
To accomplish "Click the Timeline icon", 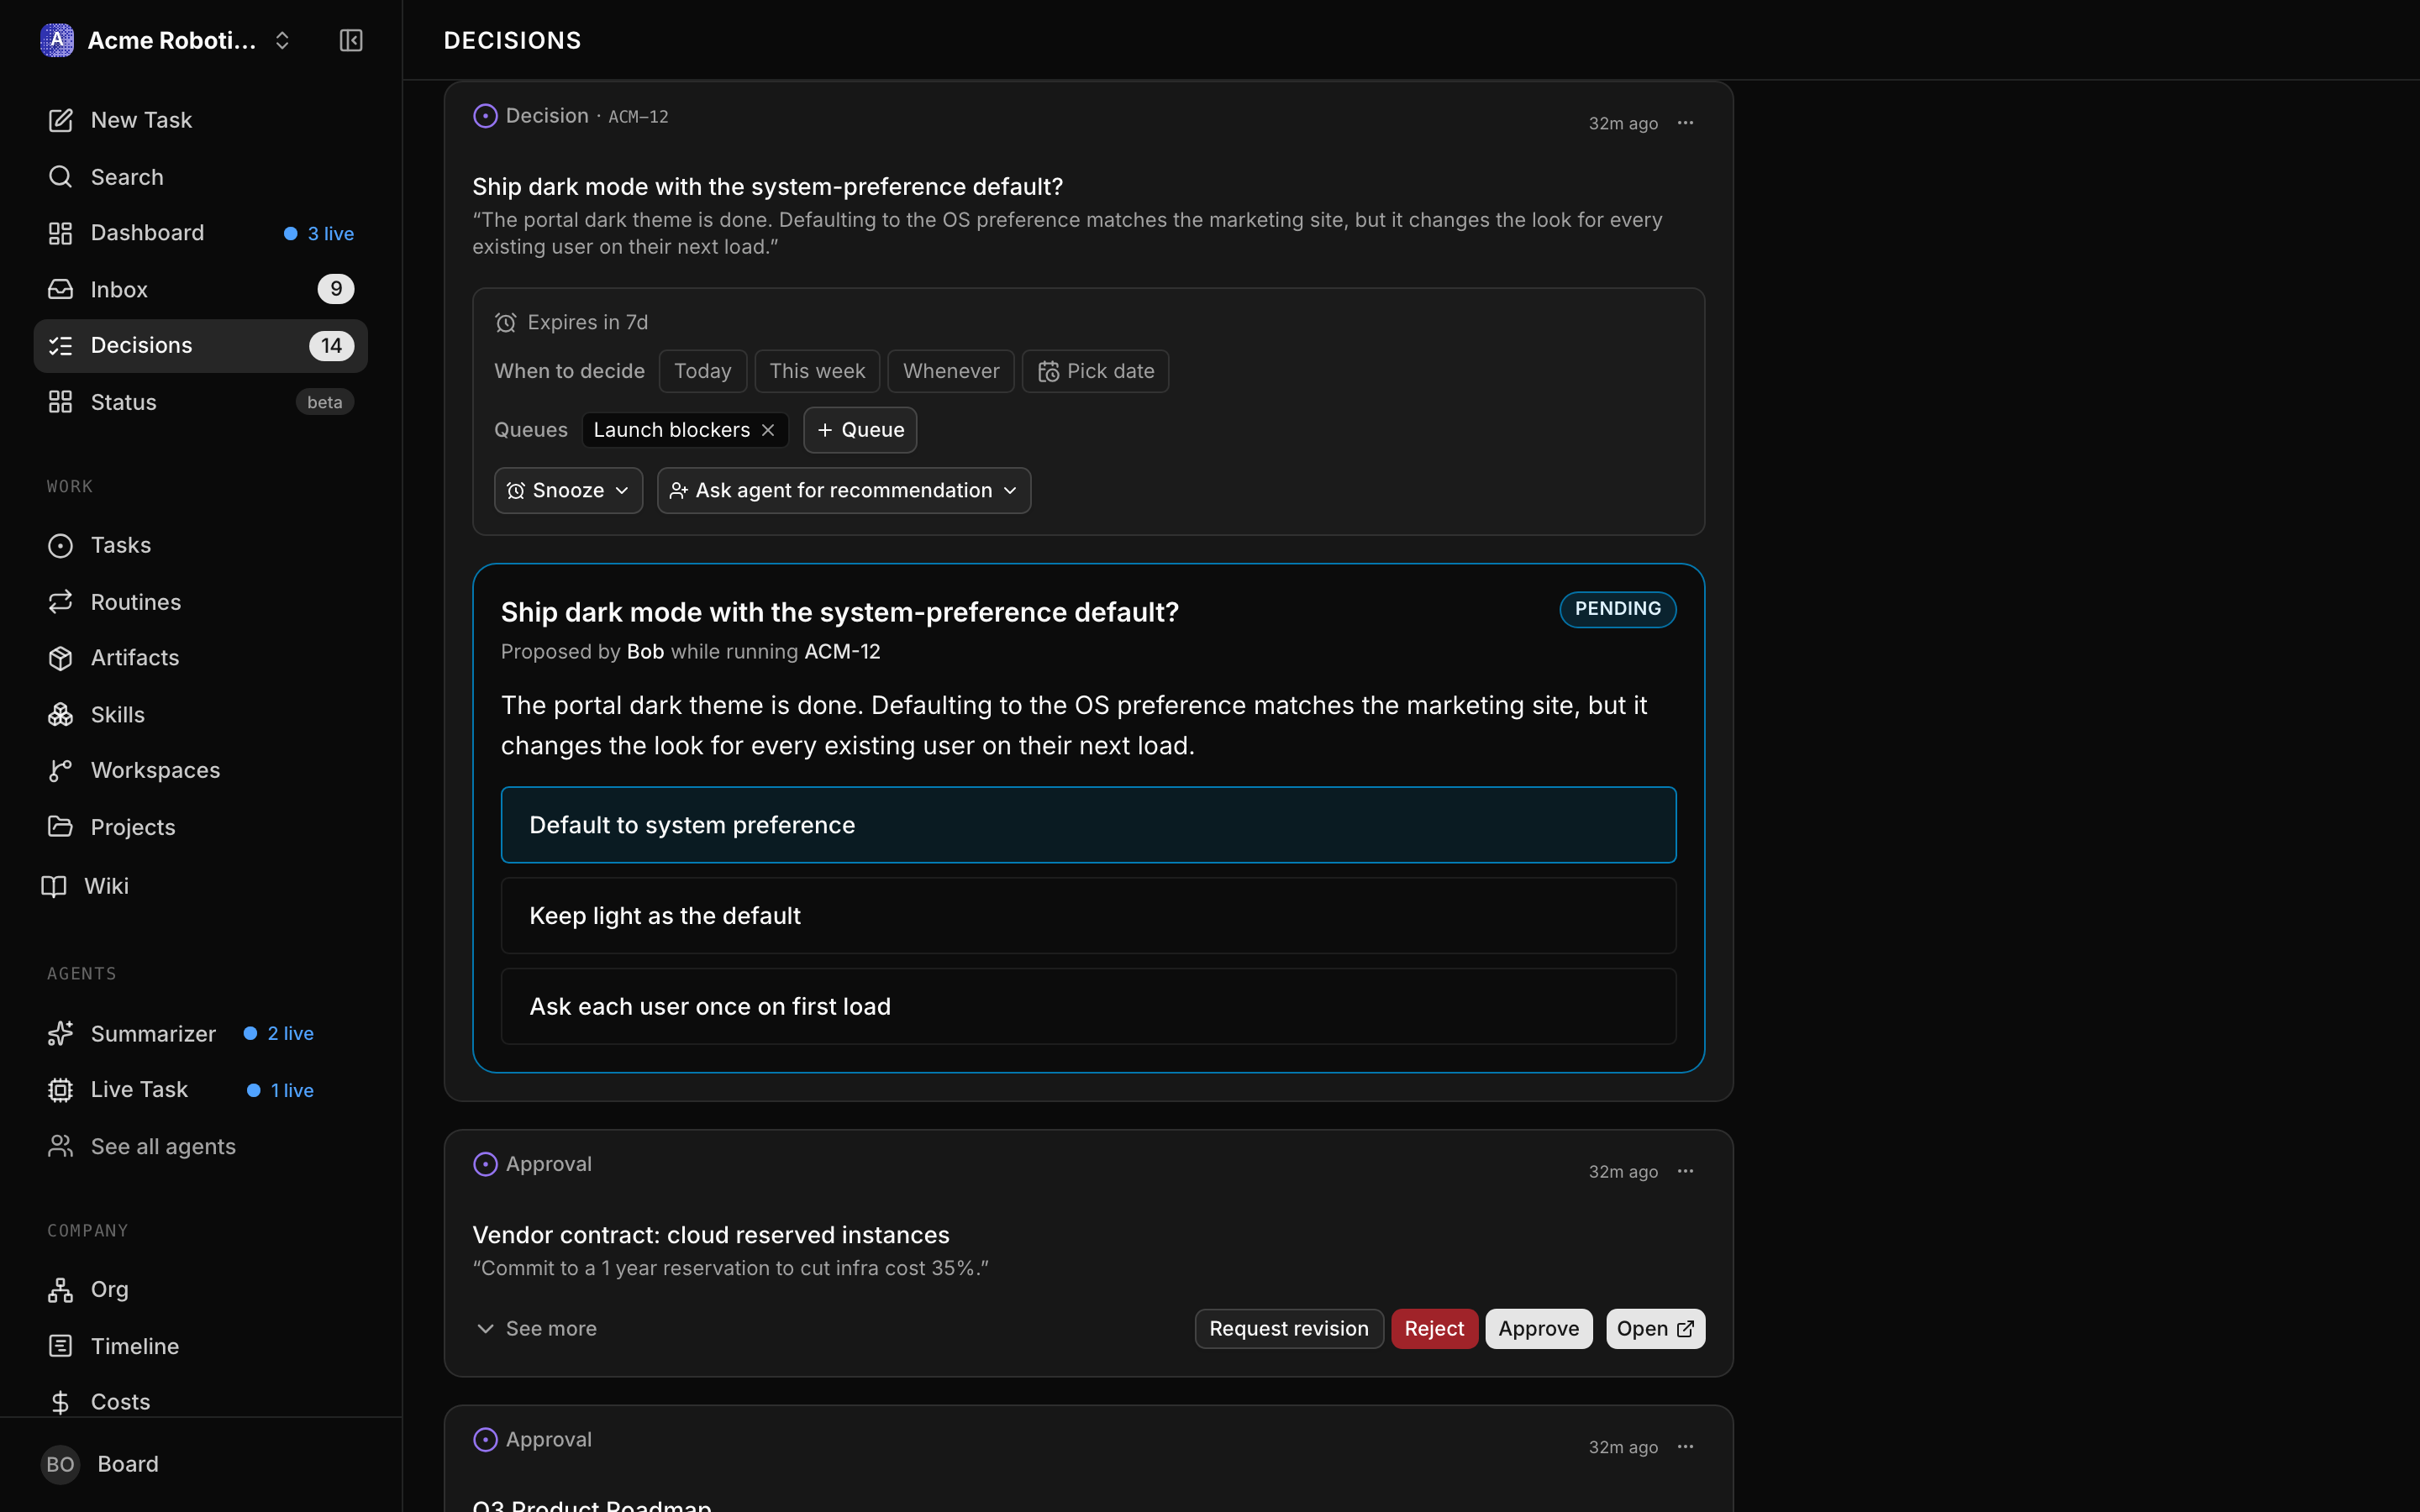I will click(60, 1346).
